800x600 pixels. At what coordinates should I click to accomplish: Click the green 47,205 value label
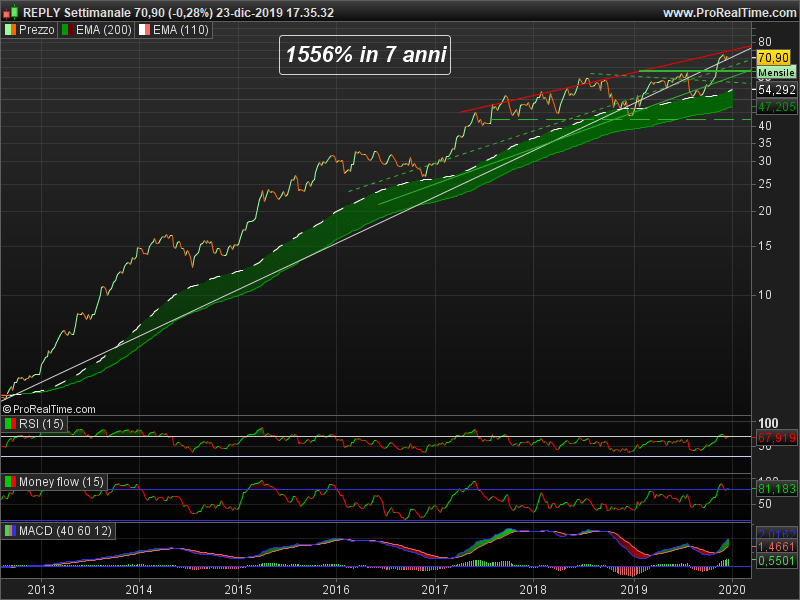pos(777,106)
